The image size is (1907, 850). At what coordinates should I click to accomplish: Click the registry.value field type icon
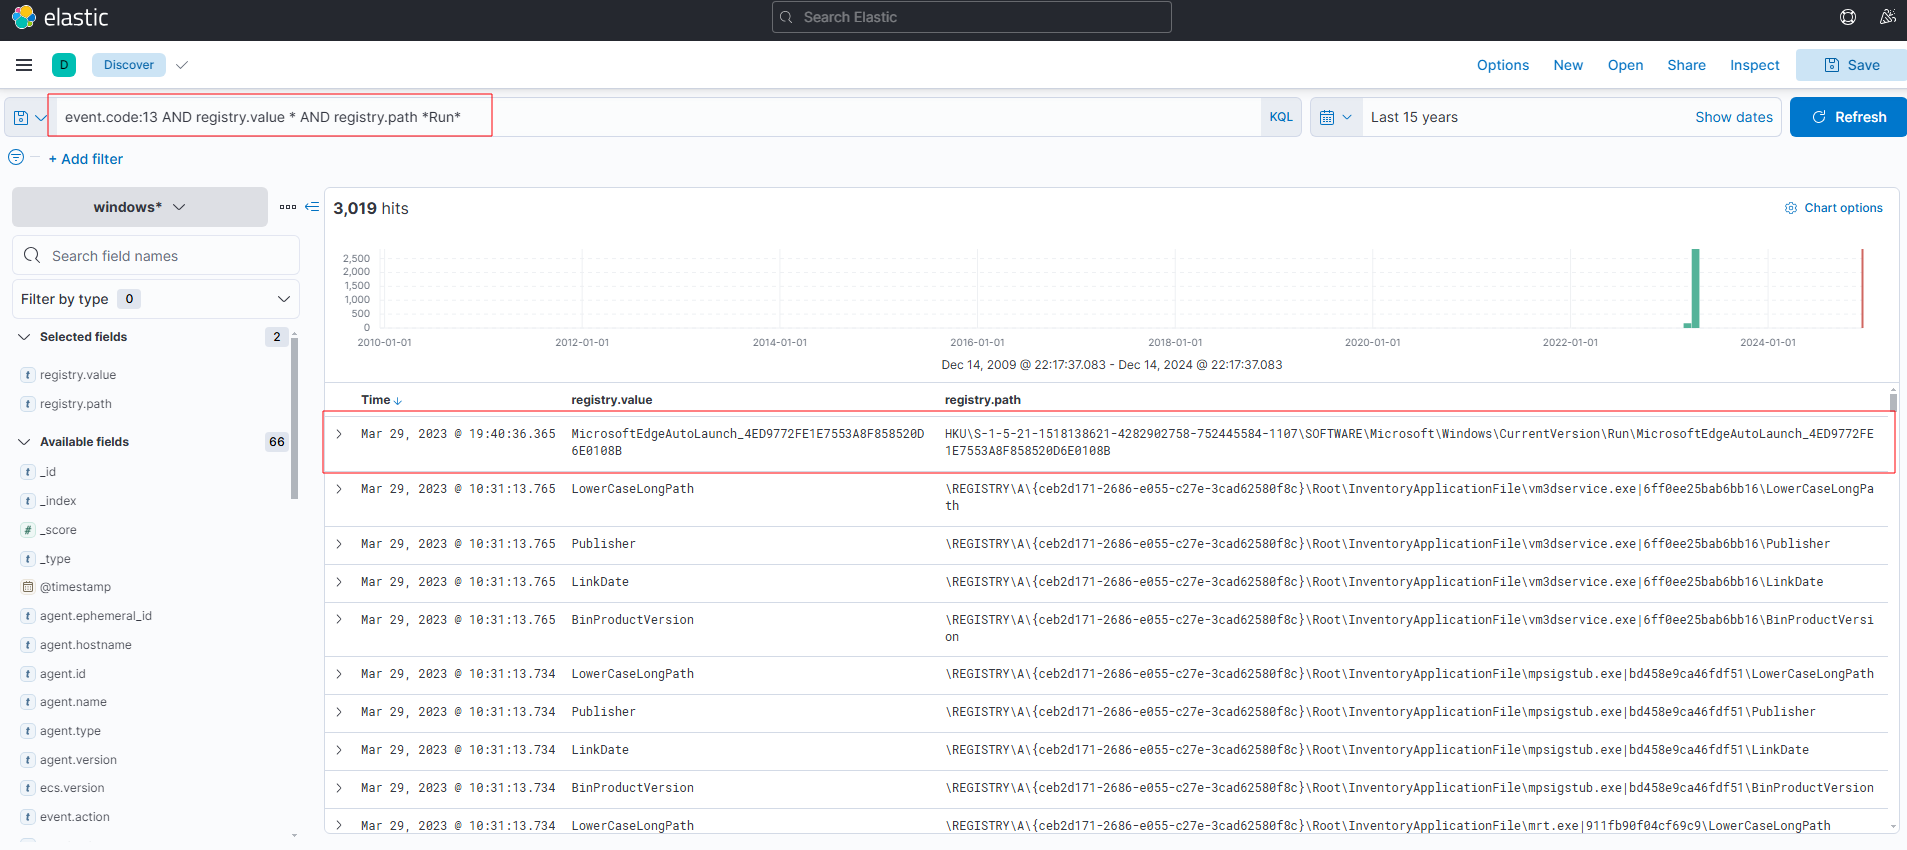click(x=28, y=375)
